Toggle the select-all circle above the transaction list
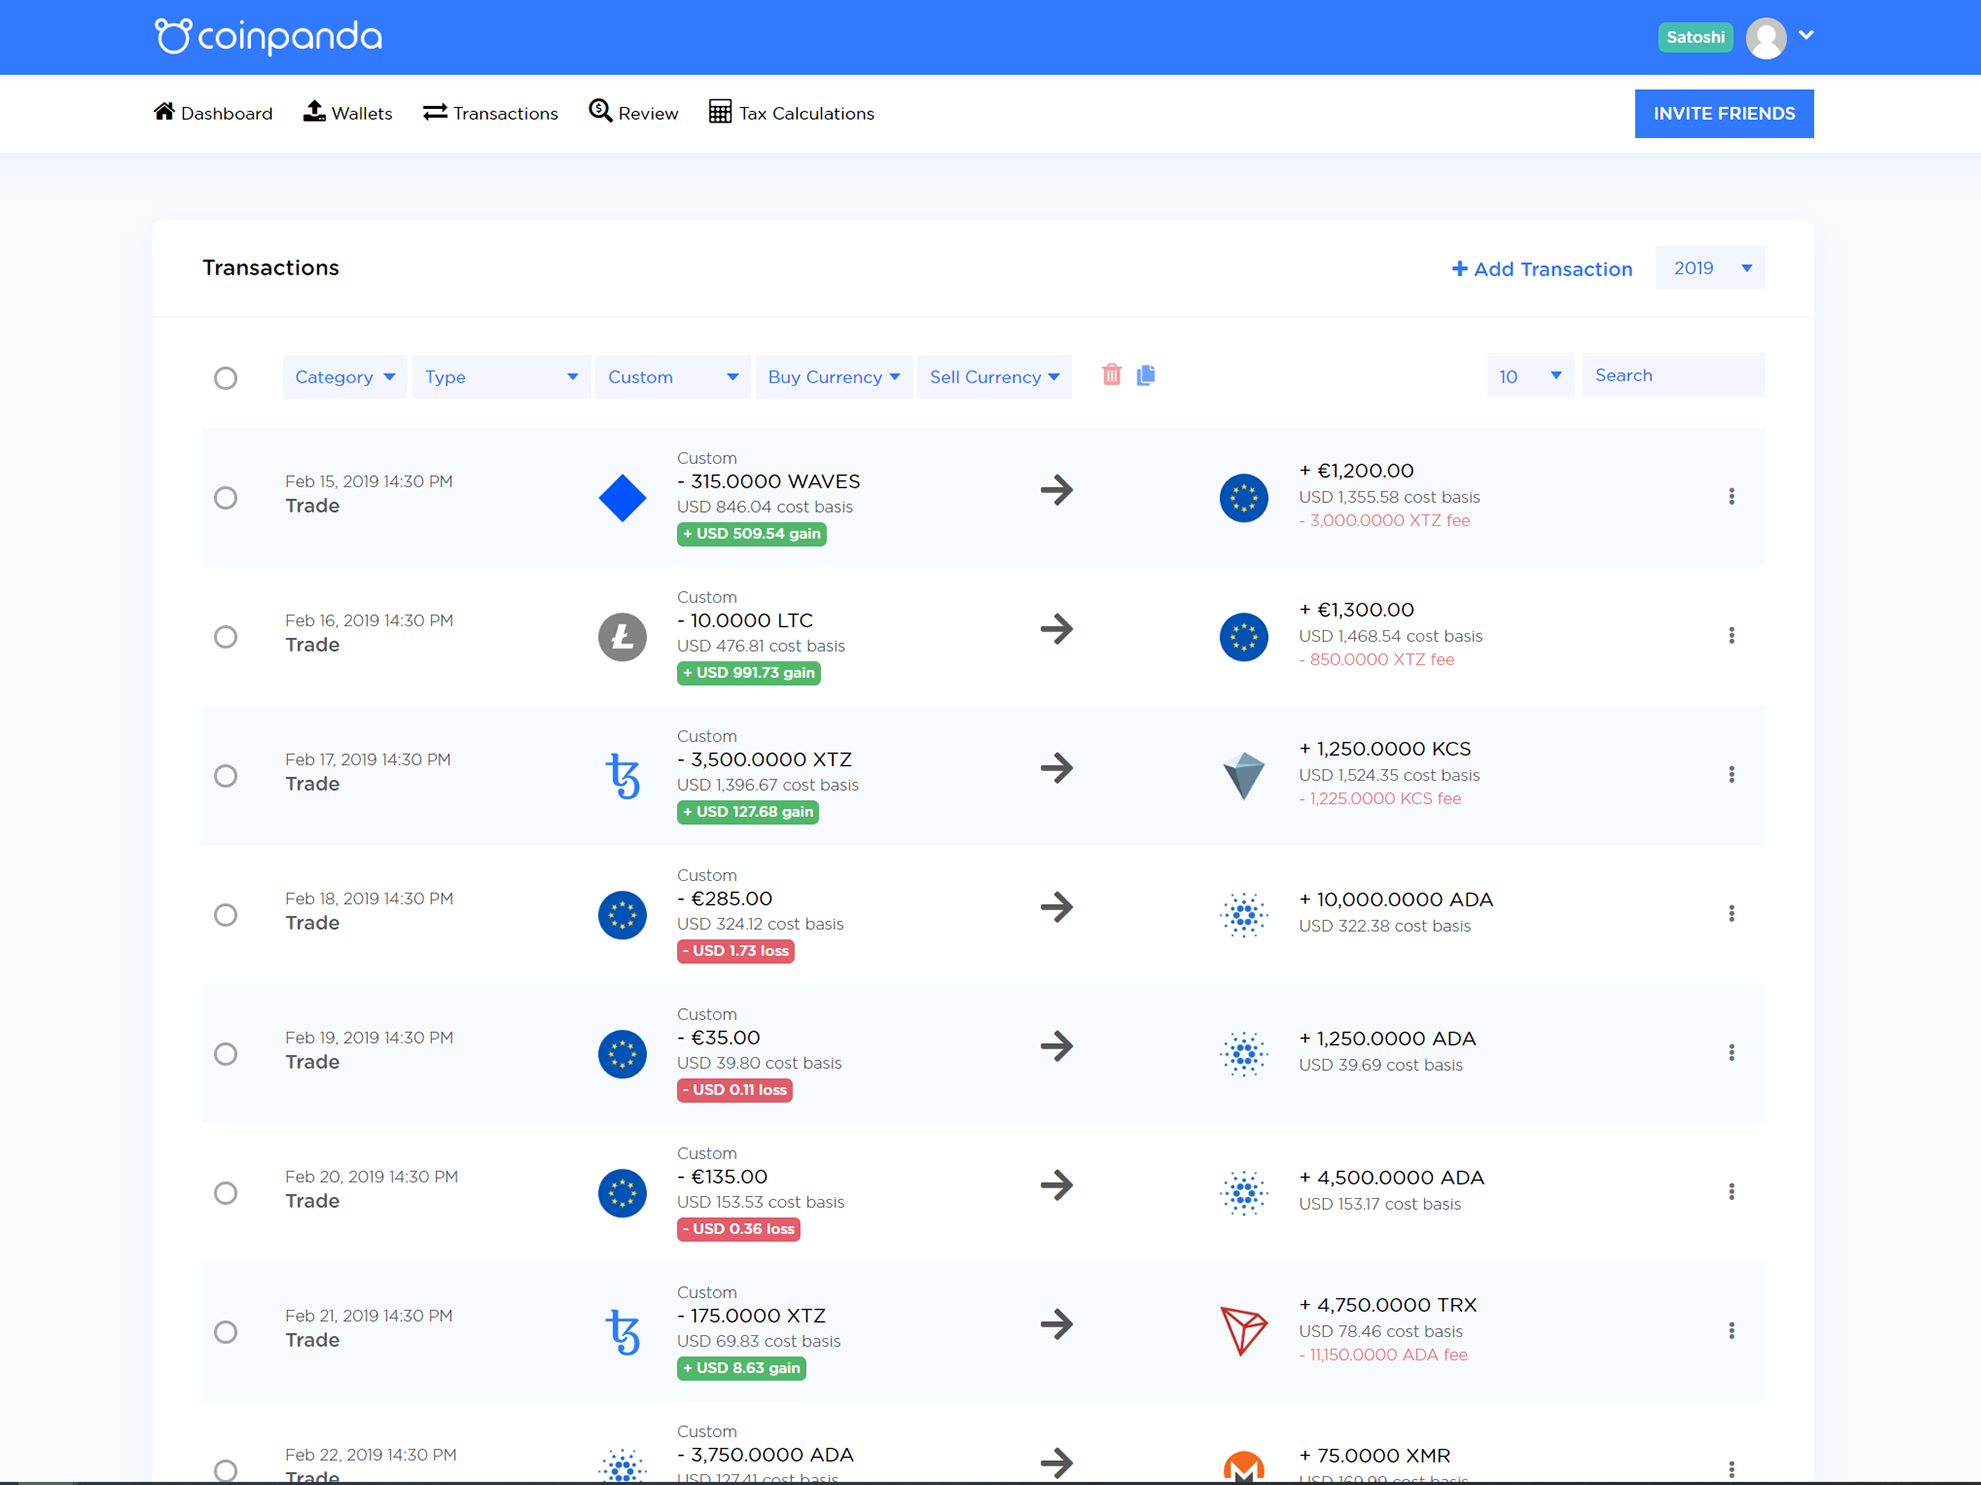The image size is (1981, 1485). pyautogui.click(x=226, y=377)
